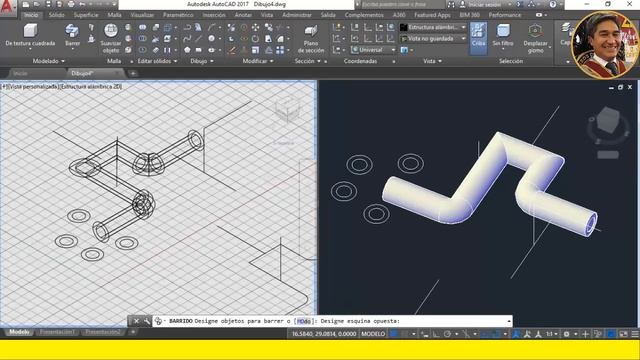Add a new drawing tab with plus
This screenshot has height=360, width=640.
tap(133, 73)
